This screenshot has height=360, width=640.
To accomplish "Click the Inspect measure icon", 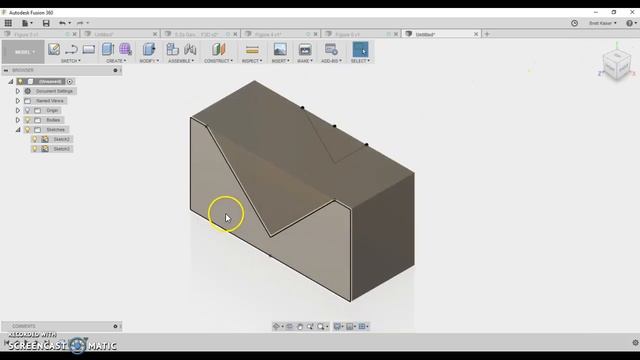I will click(x=252, y=50).
